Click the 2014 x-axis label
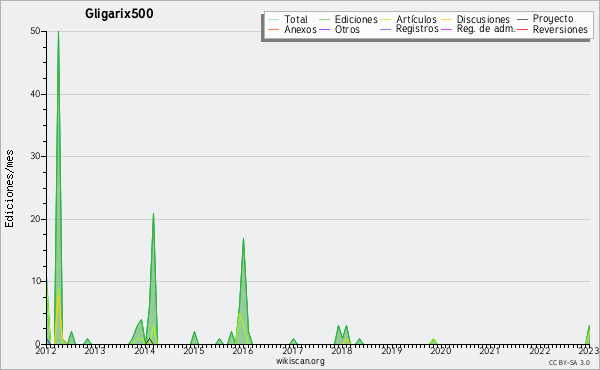 click(144, 351)
